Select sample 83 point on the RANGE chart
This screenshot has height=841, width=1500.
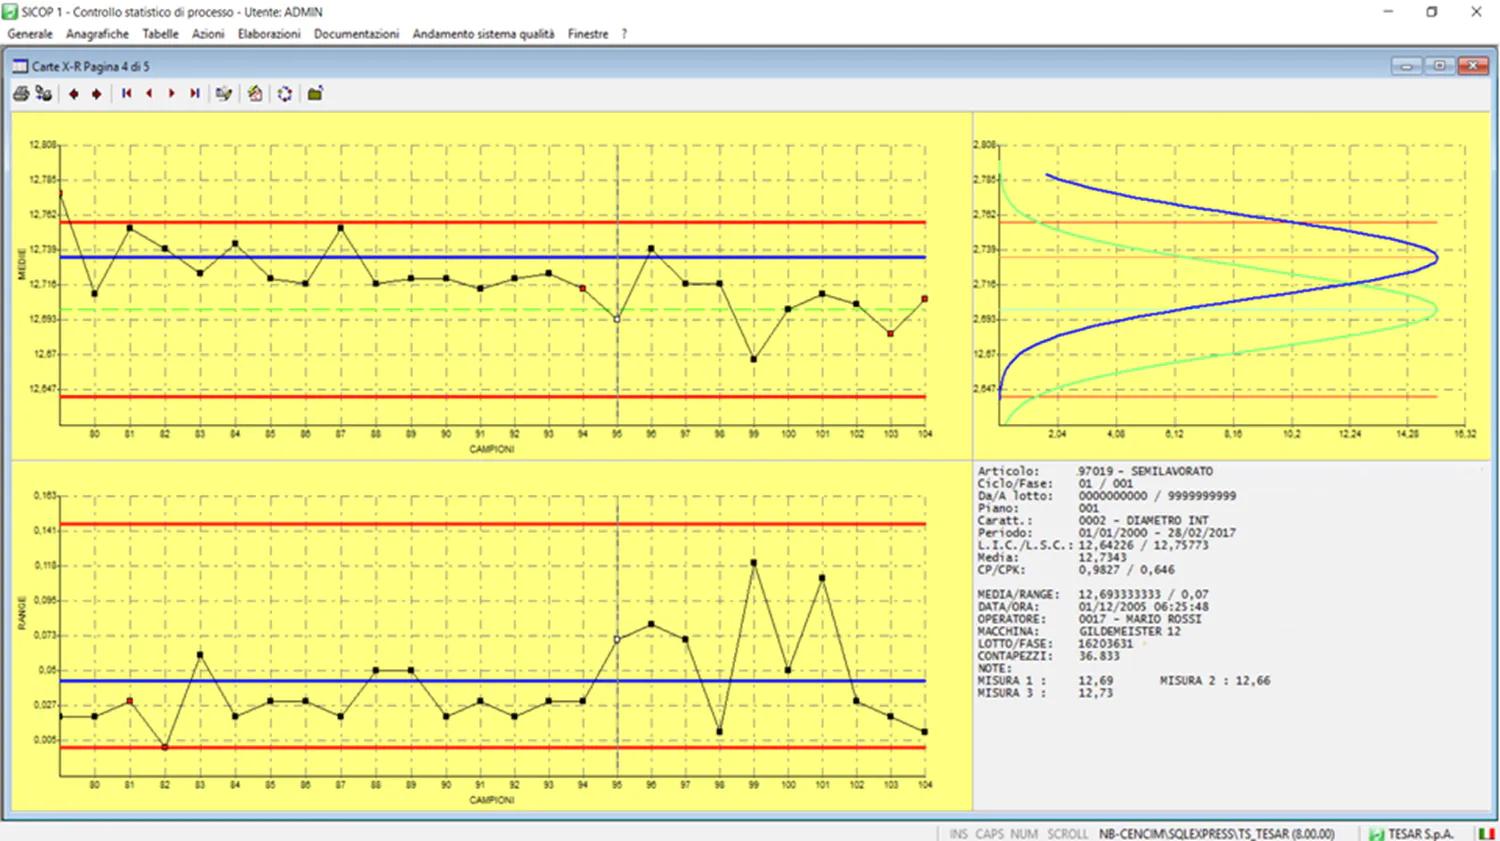click(200, 655)
